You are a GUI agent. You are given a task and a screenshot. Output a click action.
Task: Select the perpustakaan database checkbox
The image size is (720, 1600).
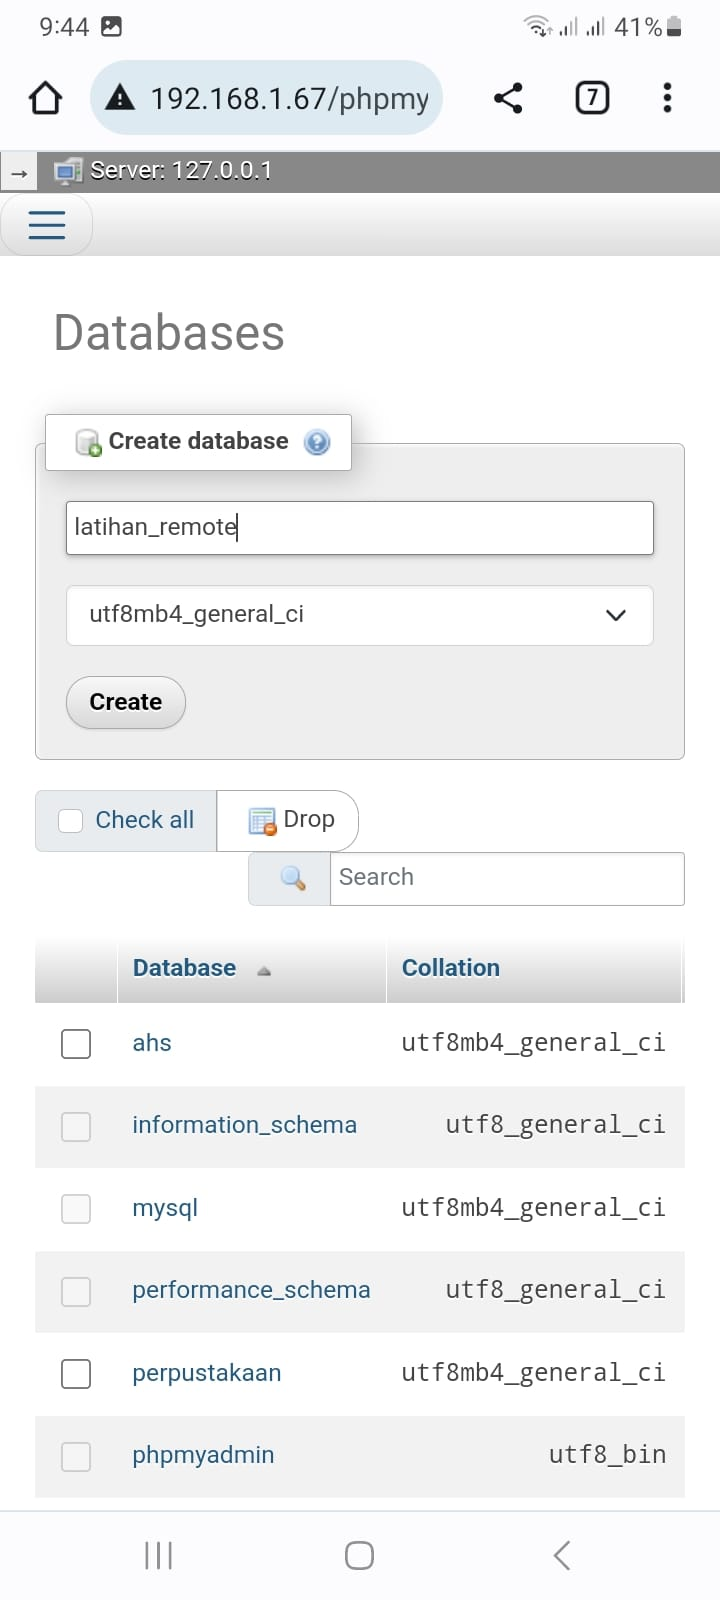[x=76, y=1373]
